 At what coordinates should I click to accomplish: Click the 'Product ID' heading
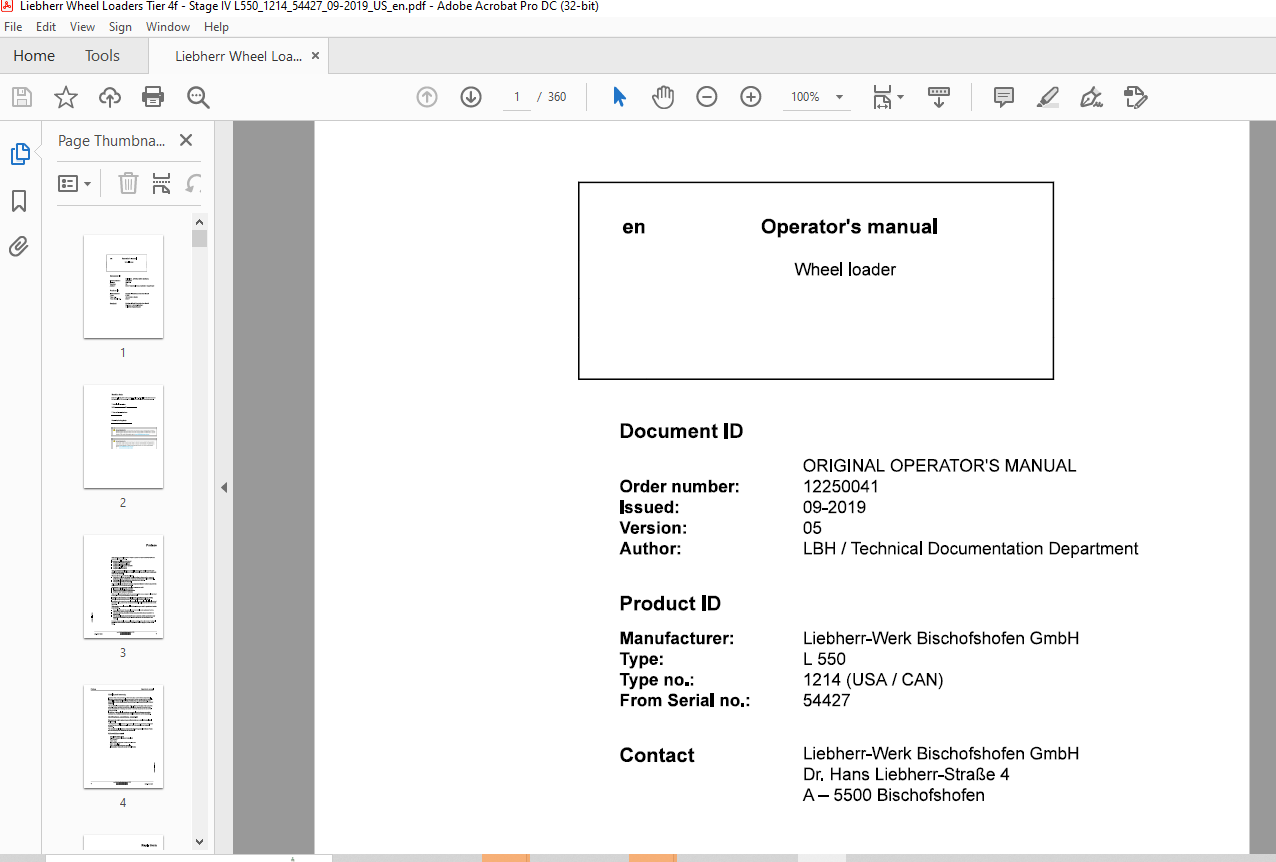tap(670, 604)
